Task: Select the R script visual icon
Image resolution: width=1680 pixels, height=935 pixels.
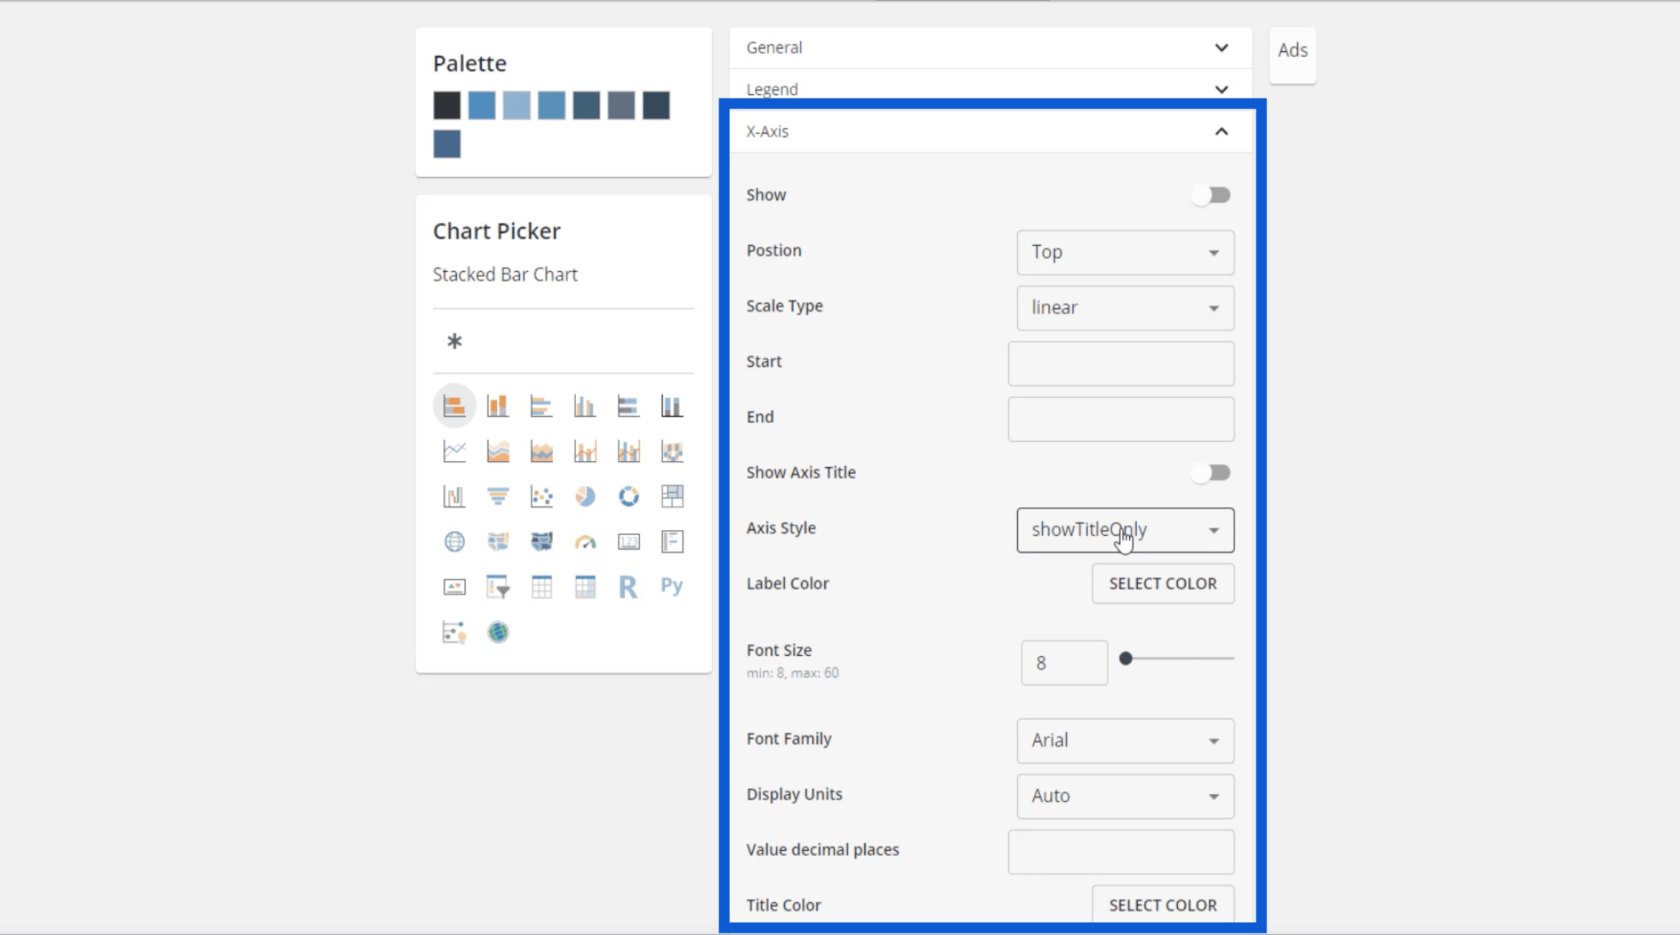Action: [628, 587]
